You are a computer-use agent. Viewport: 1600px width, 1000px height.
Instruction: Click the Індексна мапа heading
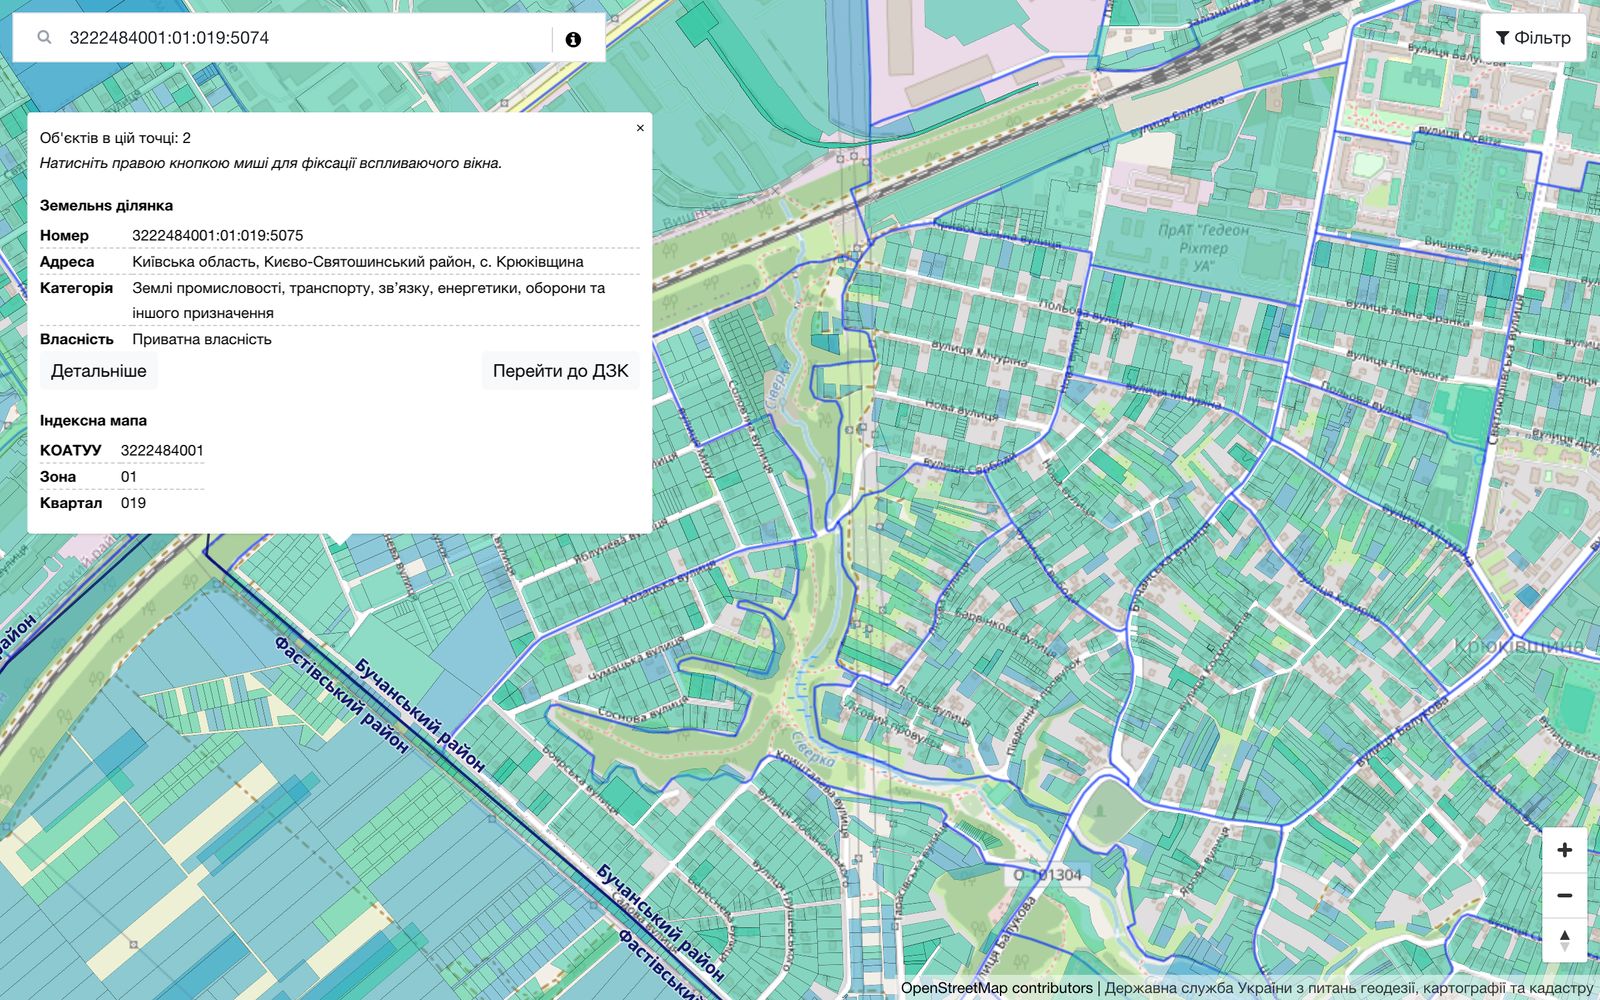coord(93,421)
